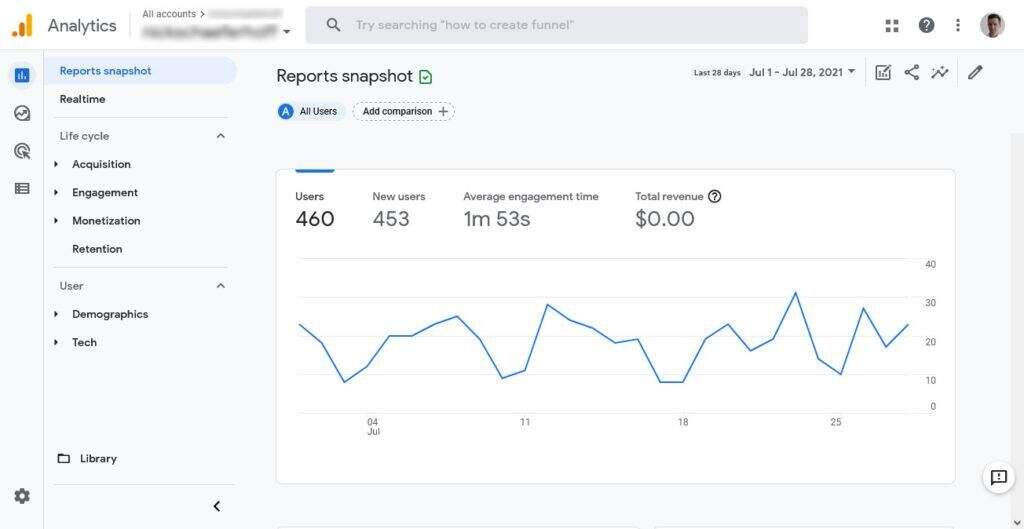This screenshot has height=529, width=1024.
Task: Open the Configure icon in left rail
Action: (22, 188)
